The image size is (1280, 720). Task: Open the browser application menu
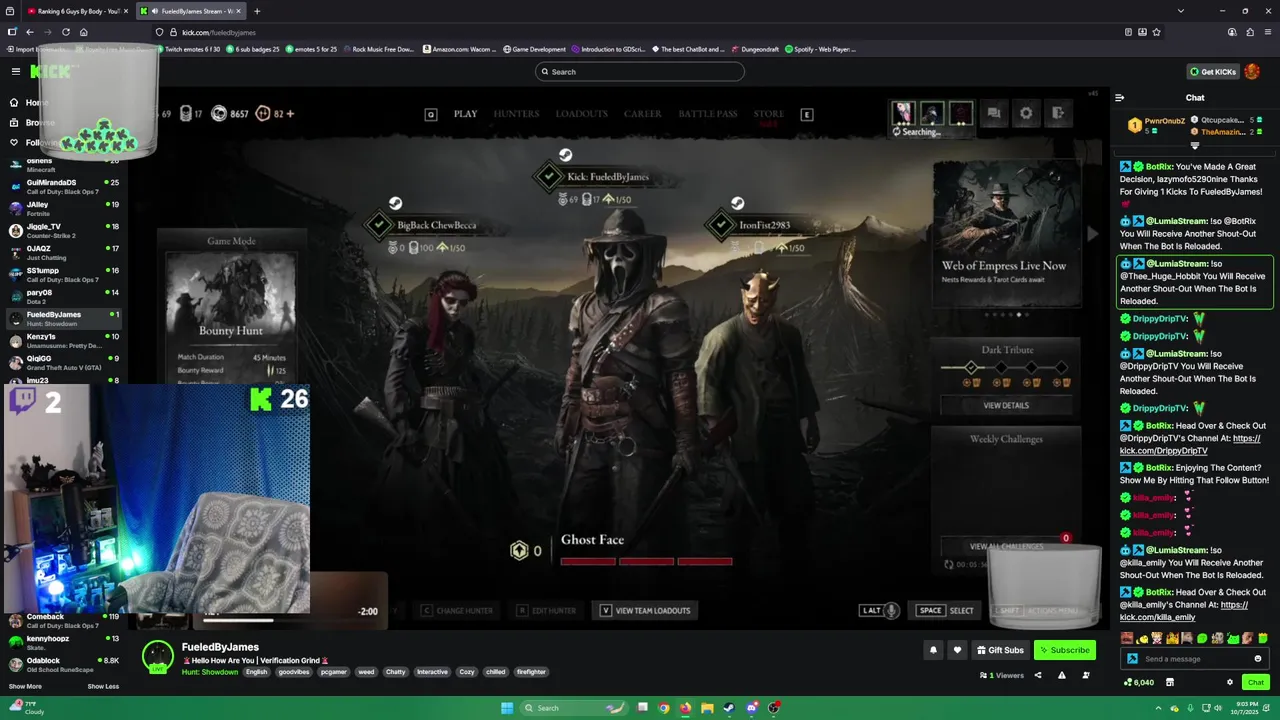click(1268, 32)
